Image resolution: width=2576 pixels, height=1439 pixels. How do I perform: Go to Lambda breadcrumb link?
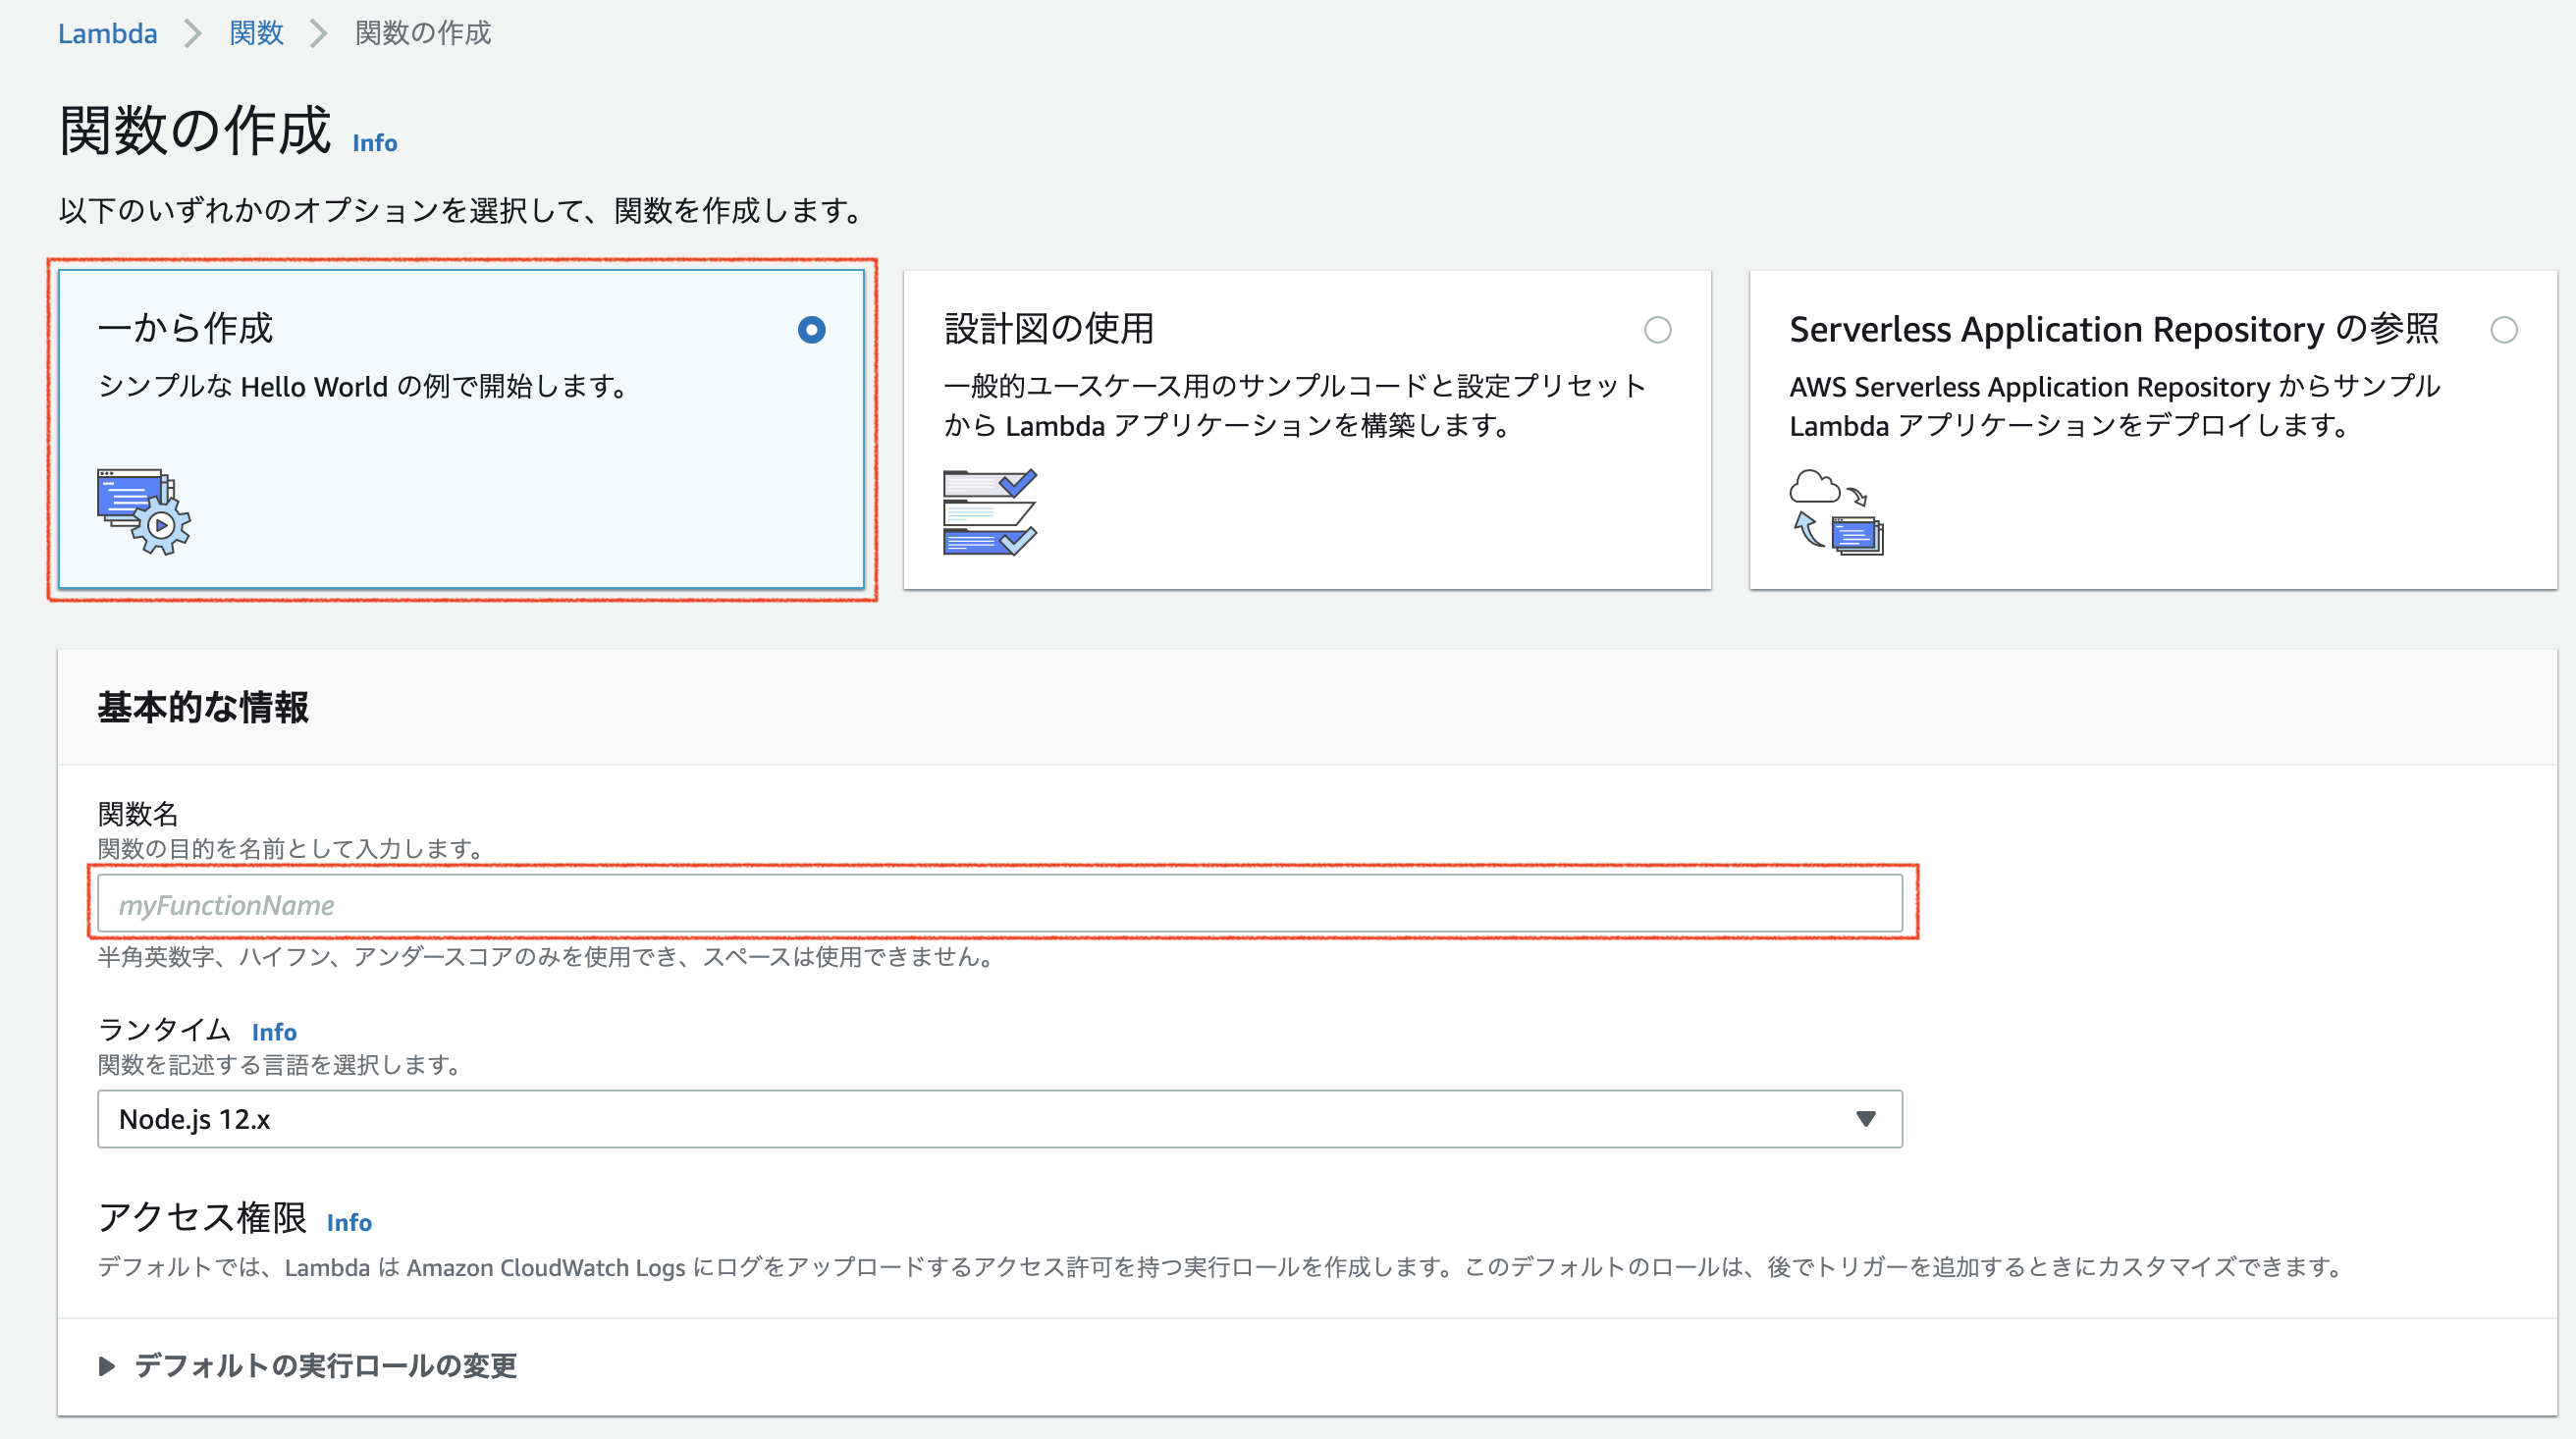point(108,33)
